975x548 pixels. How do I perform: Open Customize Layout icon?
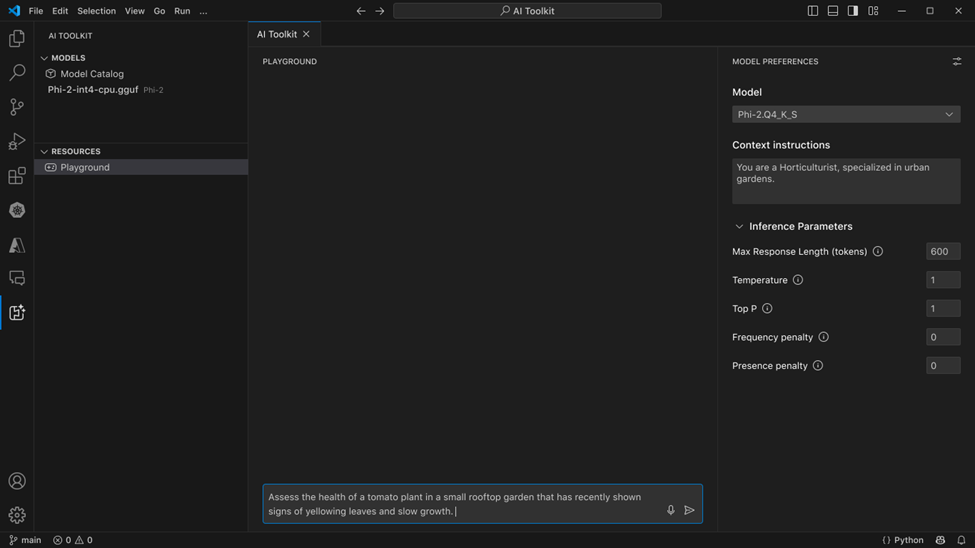coord(873,11)
